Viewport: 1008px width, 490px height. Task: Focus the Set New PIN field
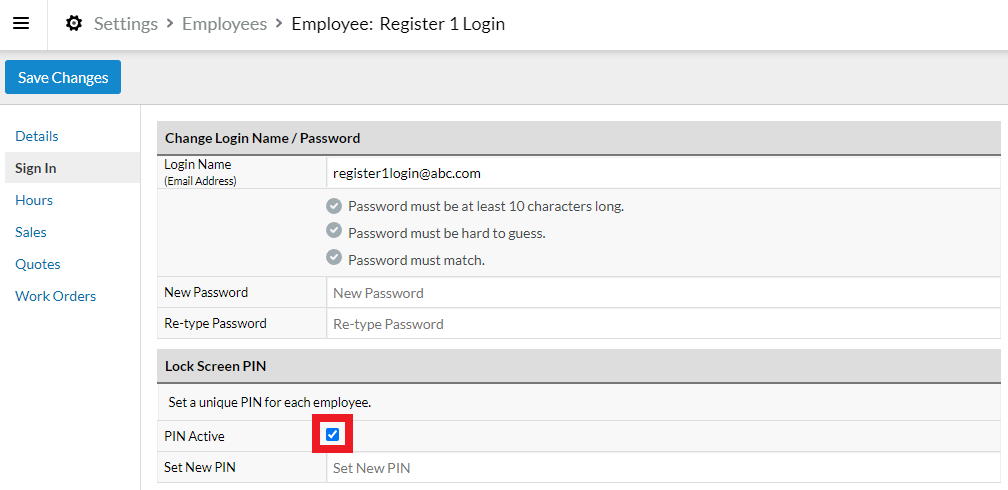point(663,467)
